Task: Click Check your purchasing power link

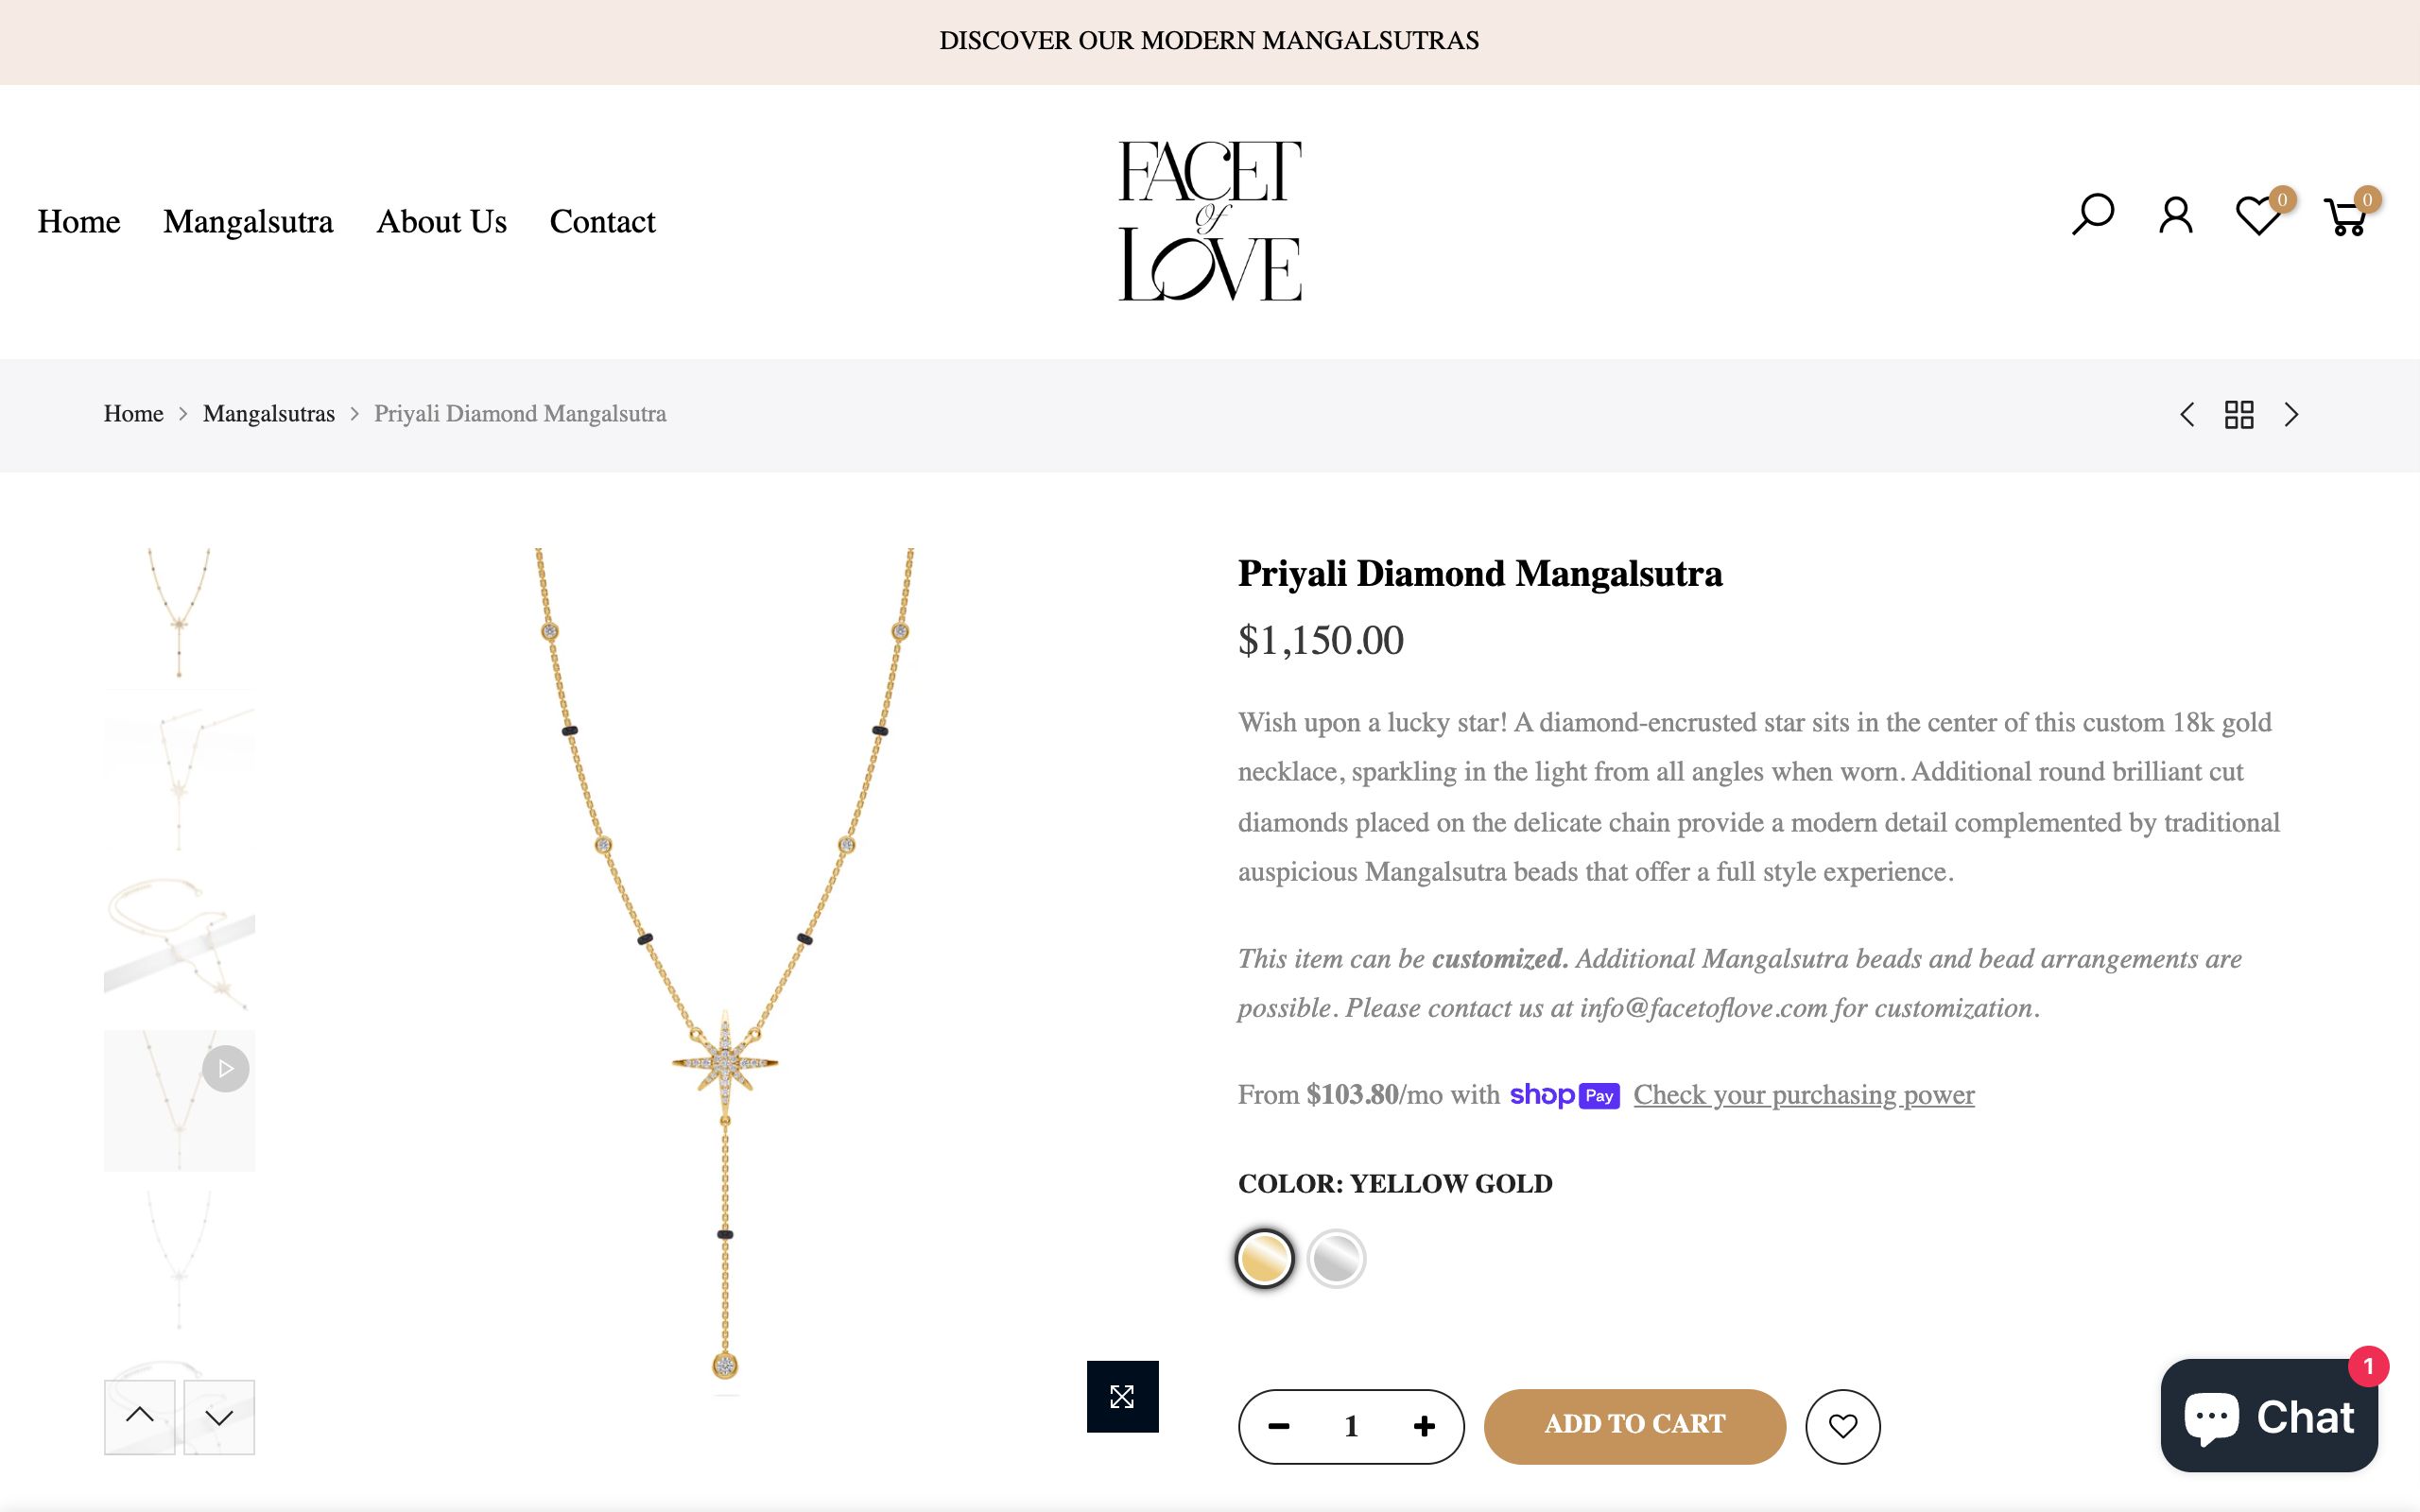Action: tap(1804, 1095)
